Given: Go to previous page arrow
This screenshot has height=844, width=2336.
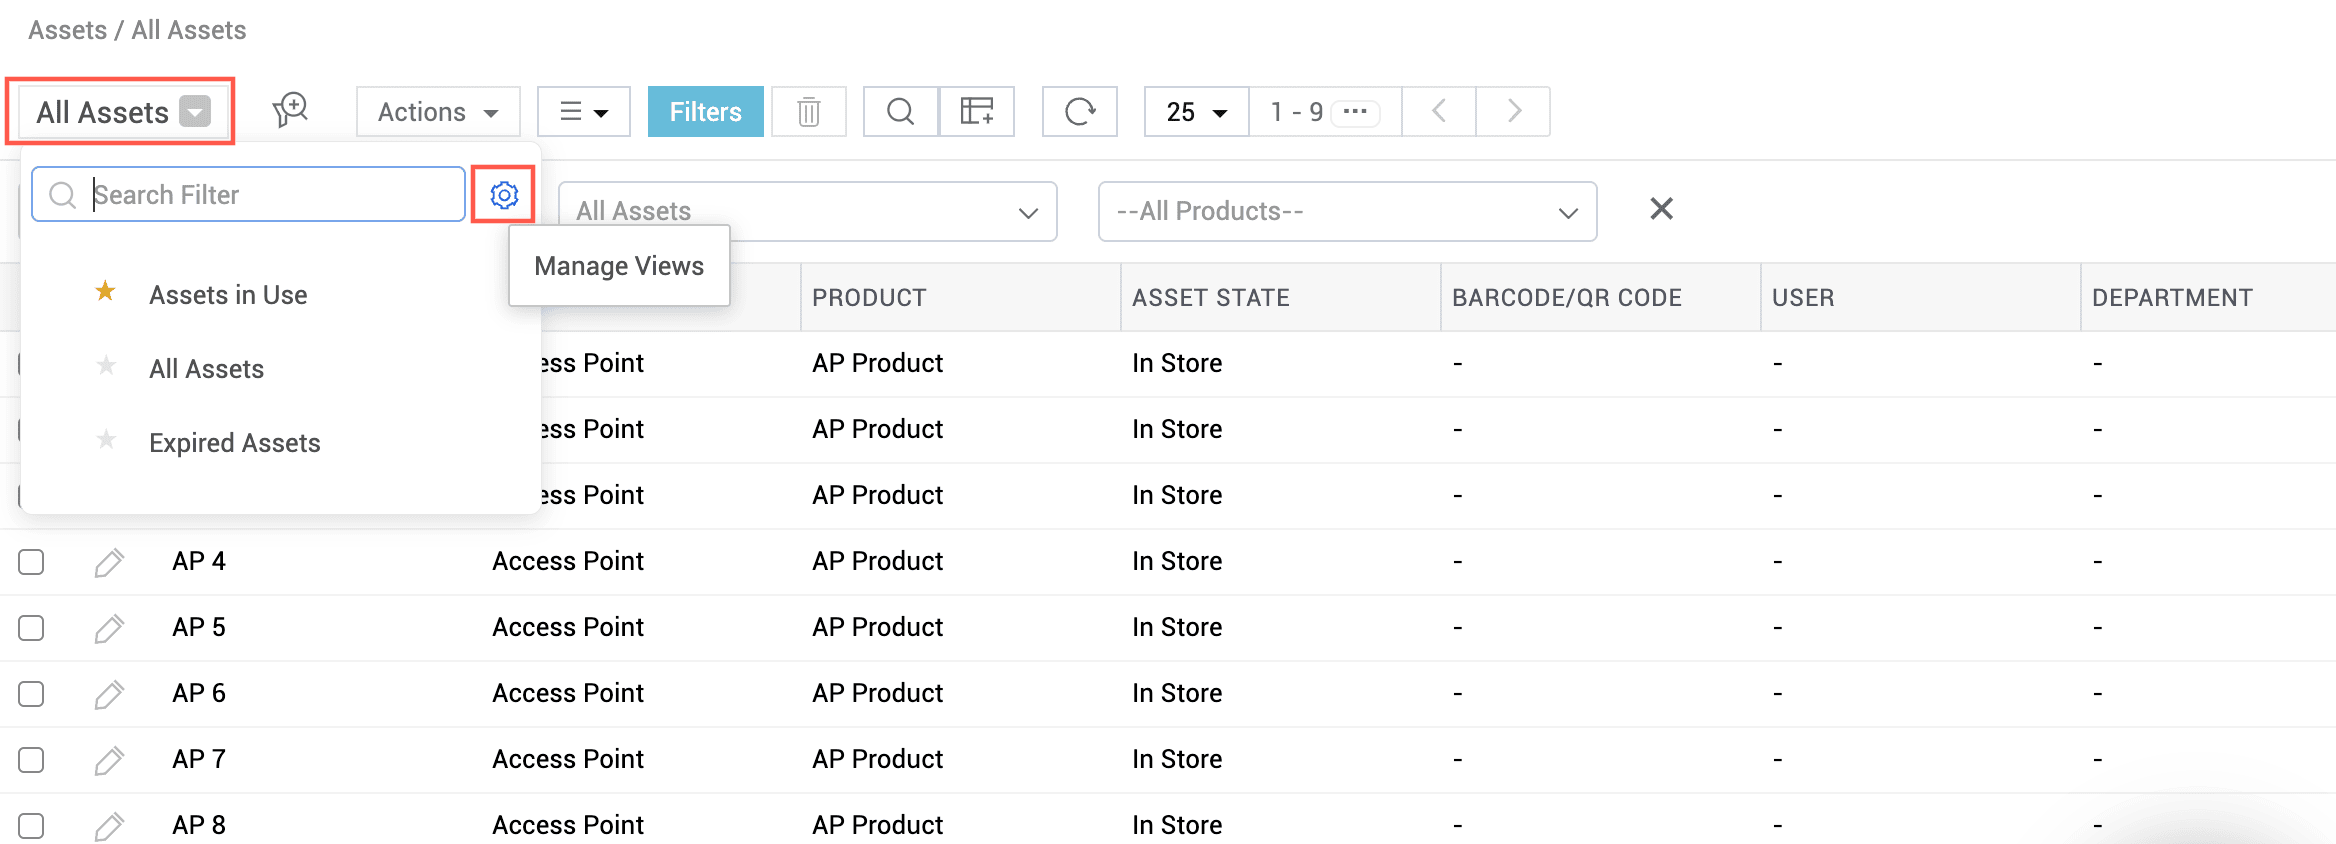Looking at the screenshot, I should coord(1439,112).
